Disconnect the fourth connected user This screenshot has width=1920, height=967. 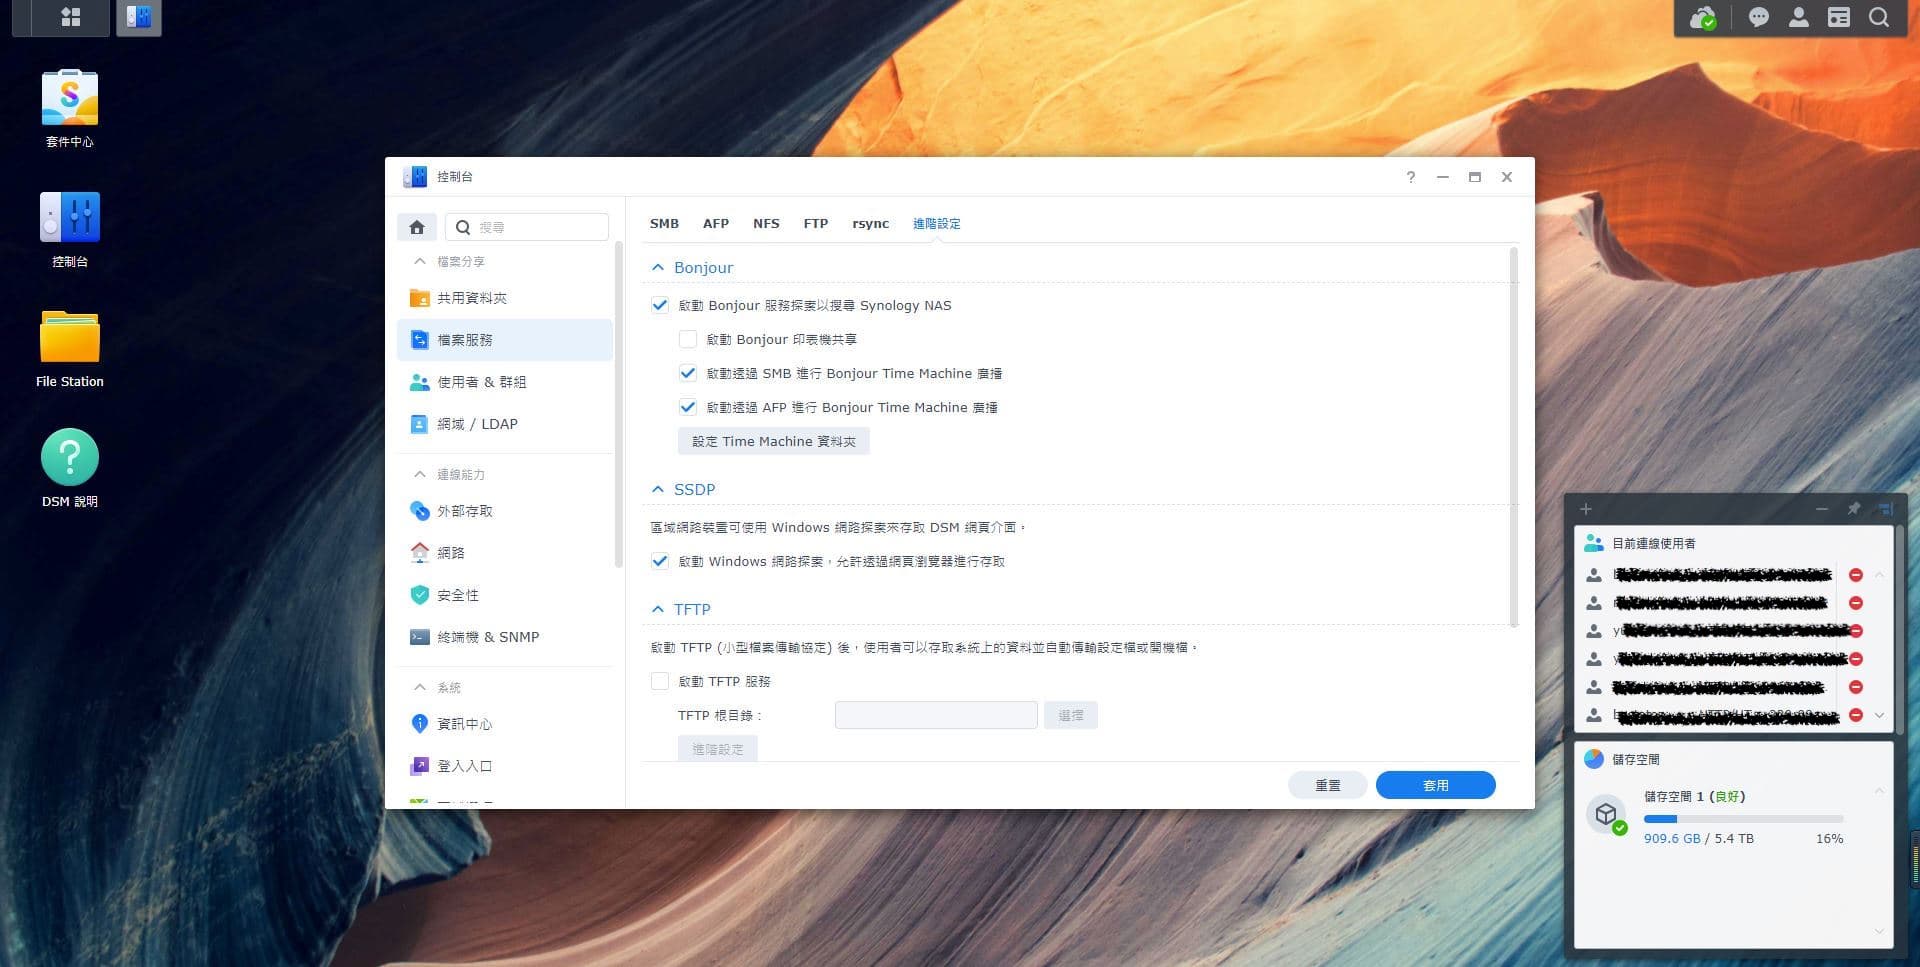(x=1856, y=659)
